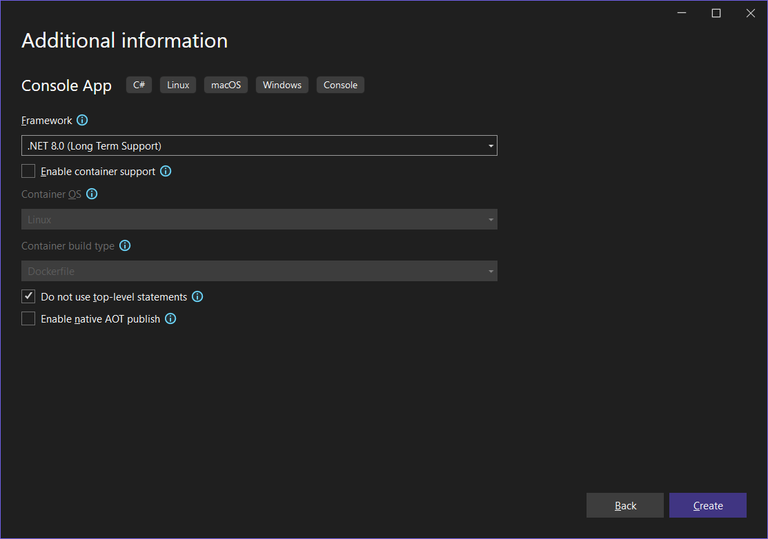
Task: Open the Framework dropdown showing .NET 8.0
Action: (259, 146)
